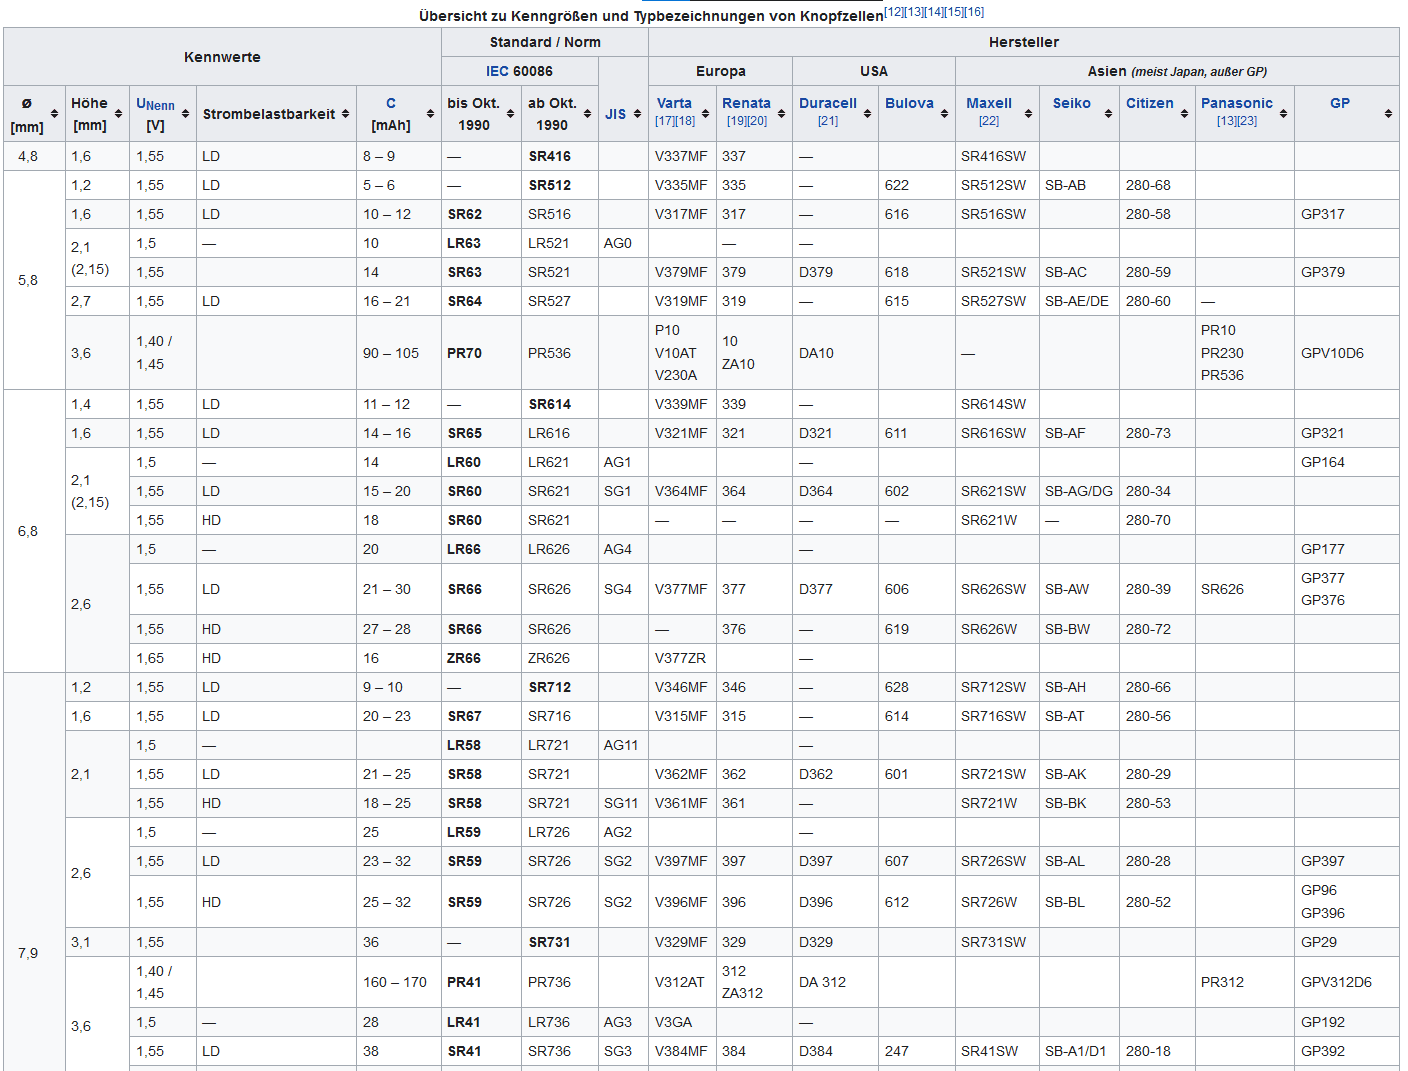Open the JIS header link
This screenshot has width=1408, height=1071.
click(x=615, y=114)
